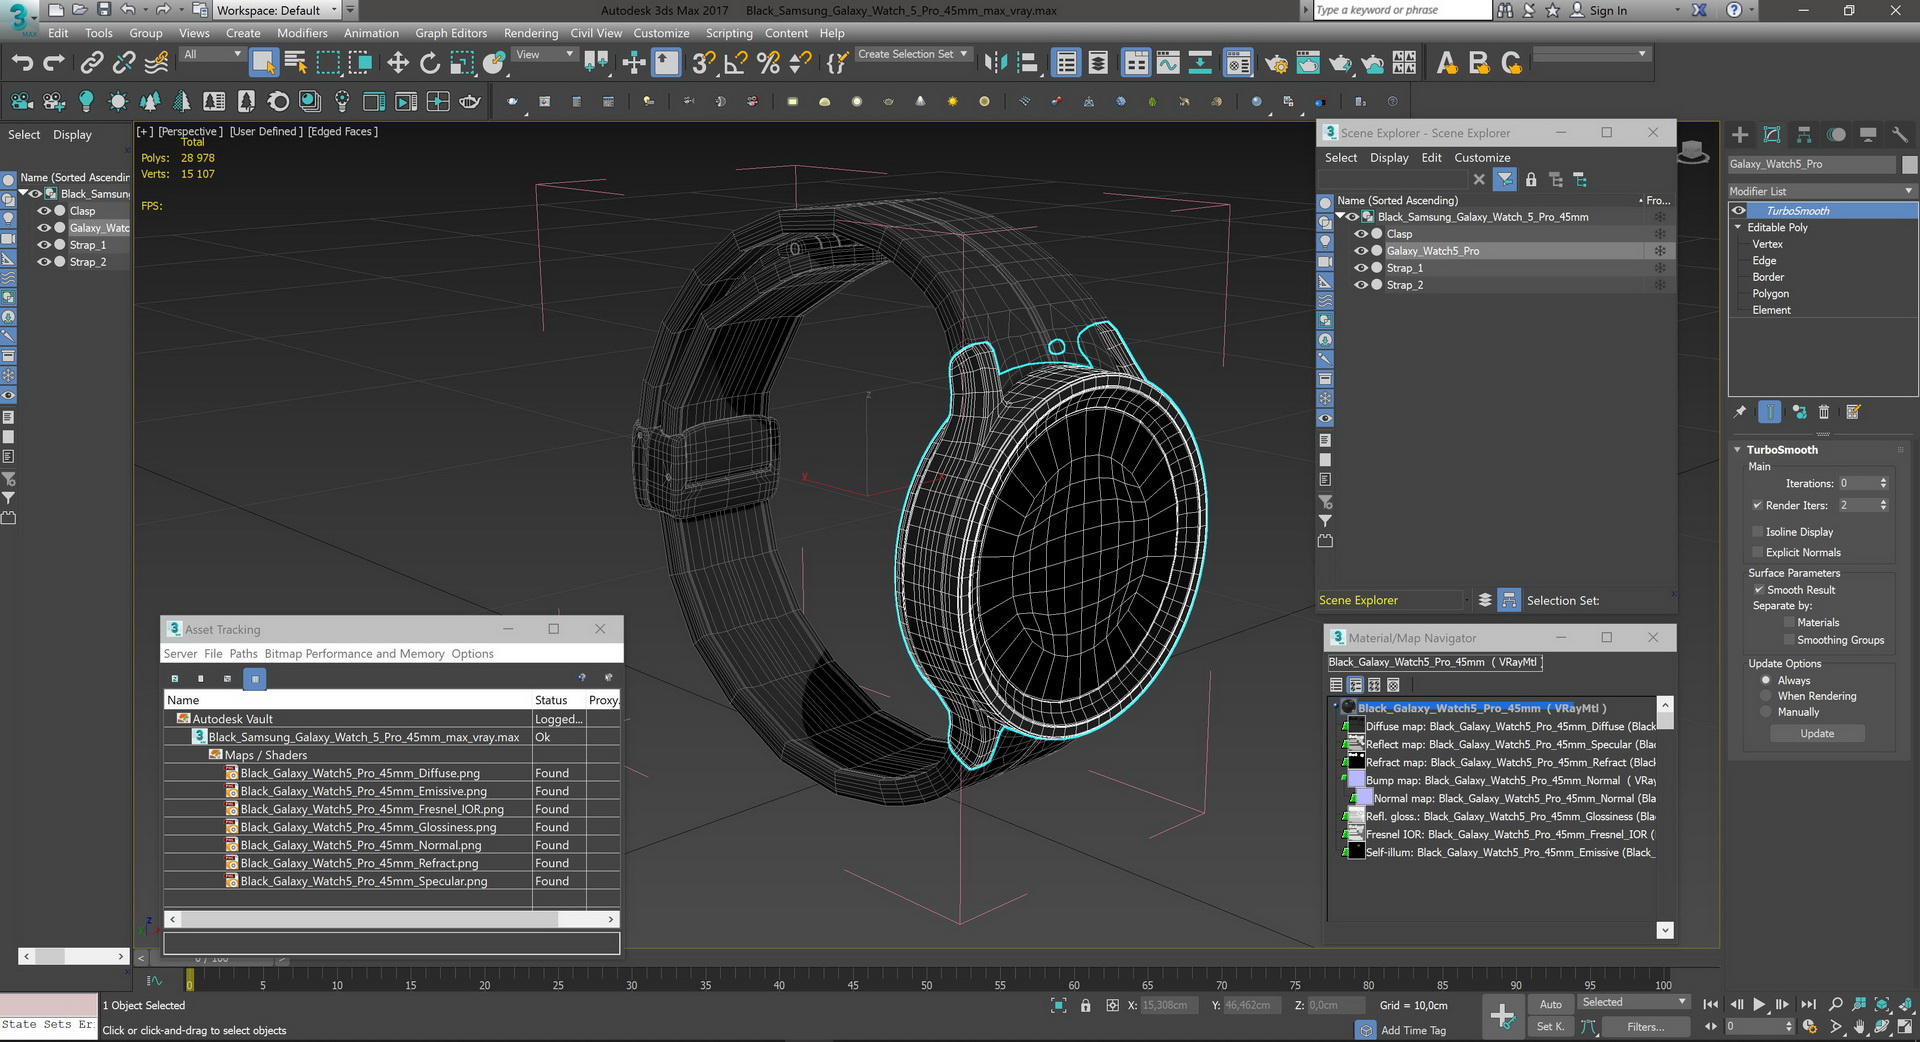Activate the Select and Rotate tool

430,63
